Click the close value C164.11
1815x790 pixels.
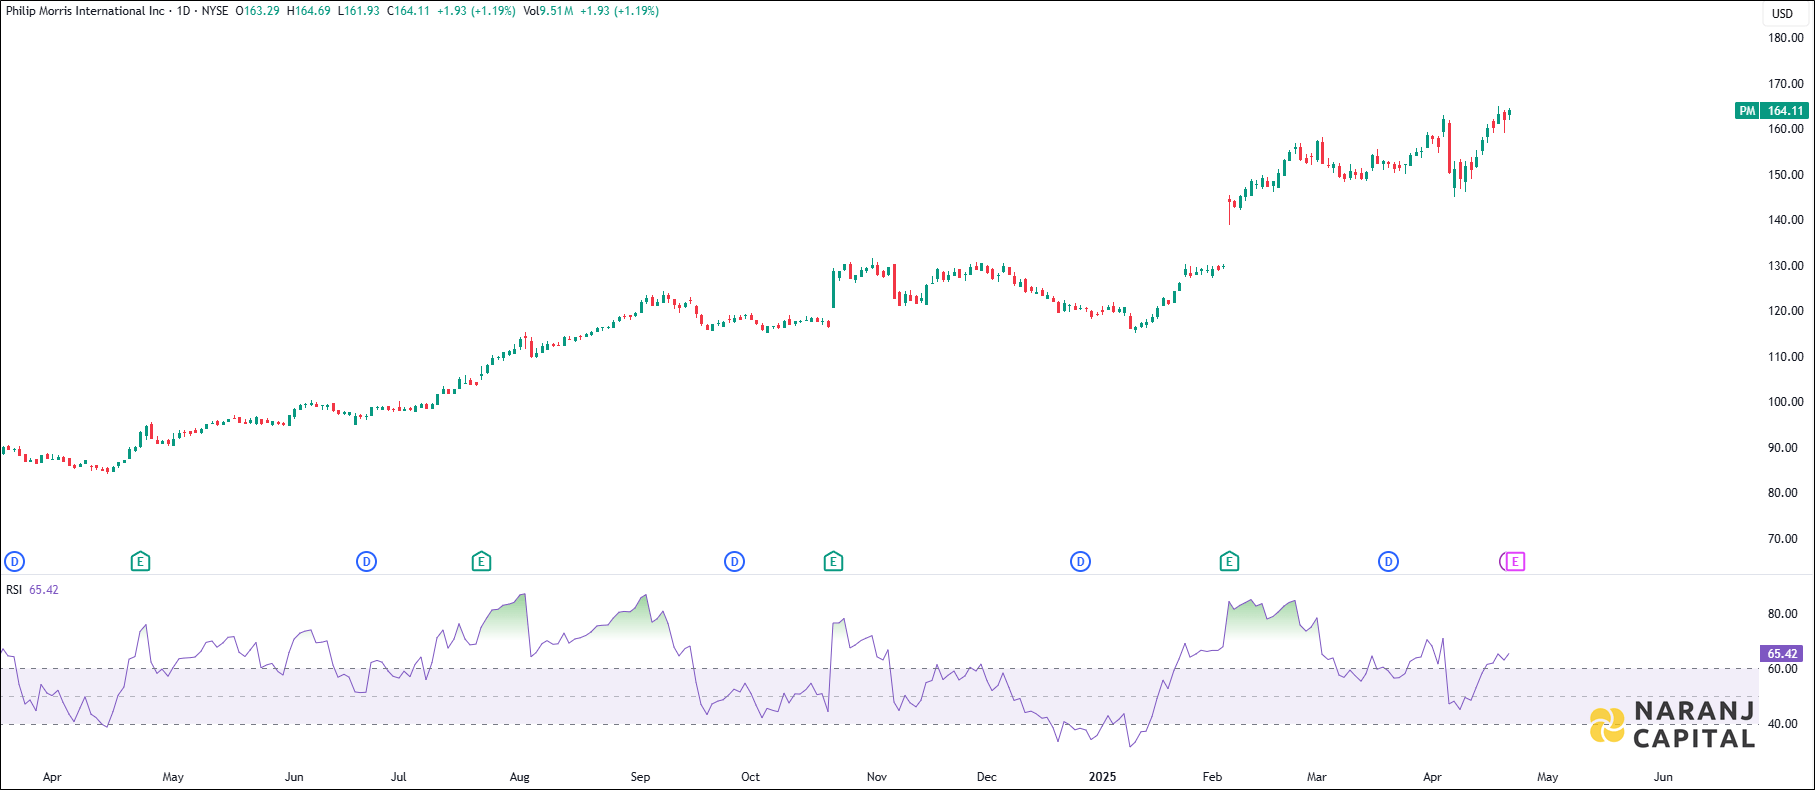(x=408, y=11)
